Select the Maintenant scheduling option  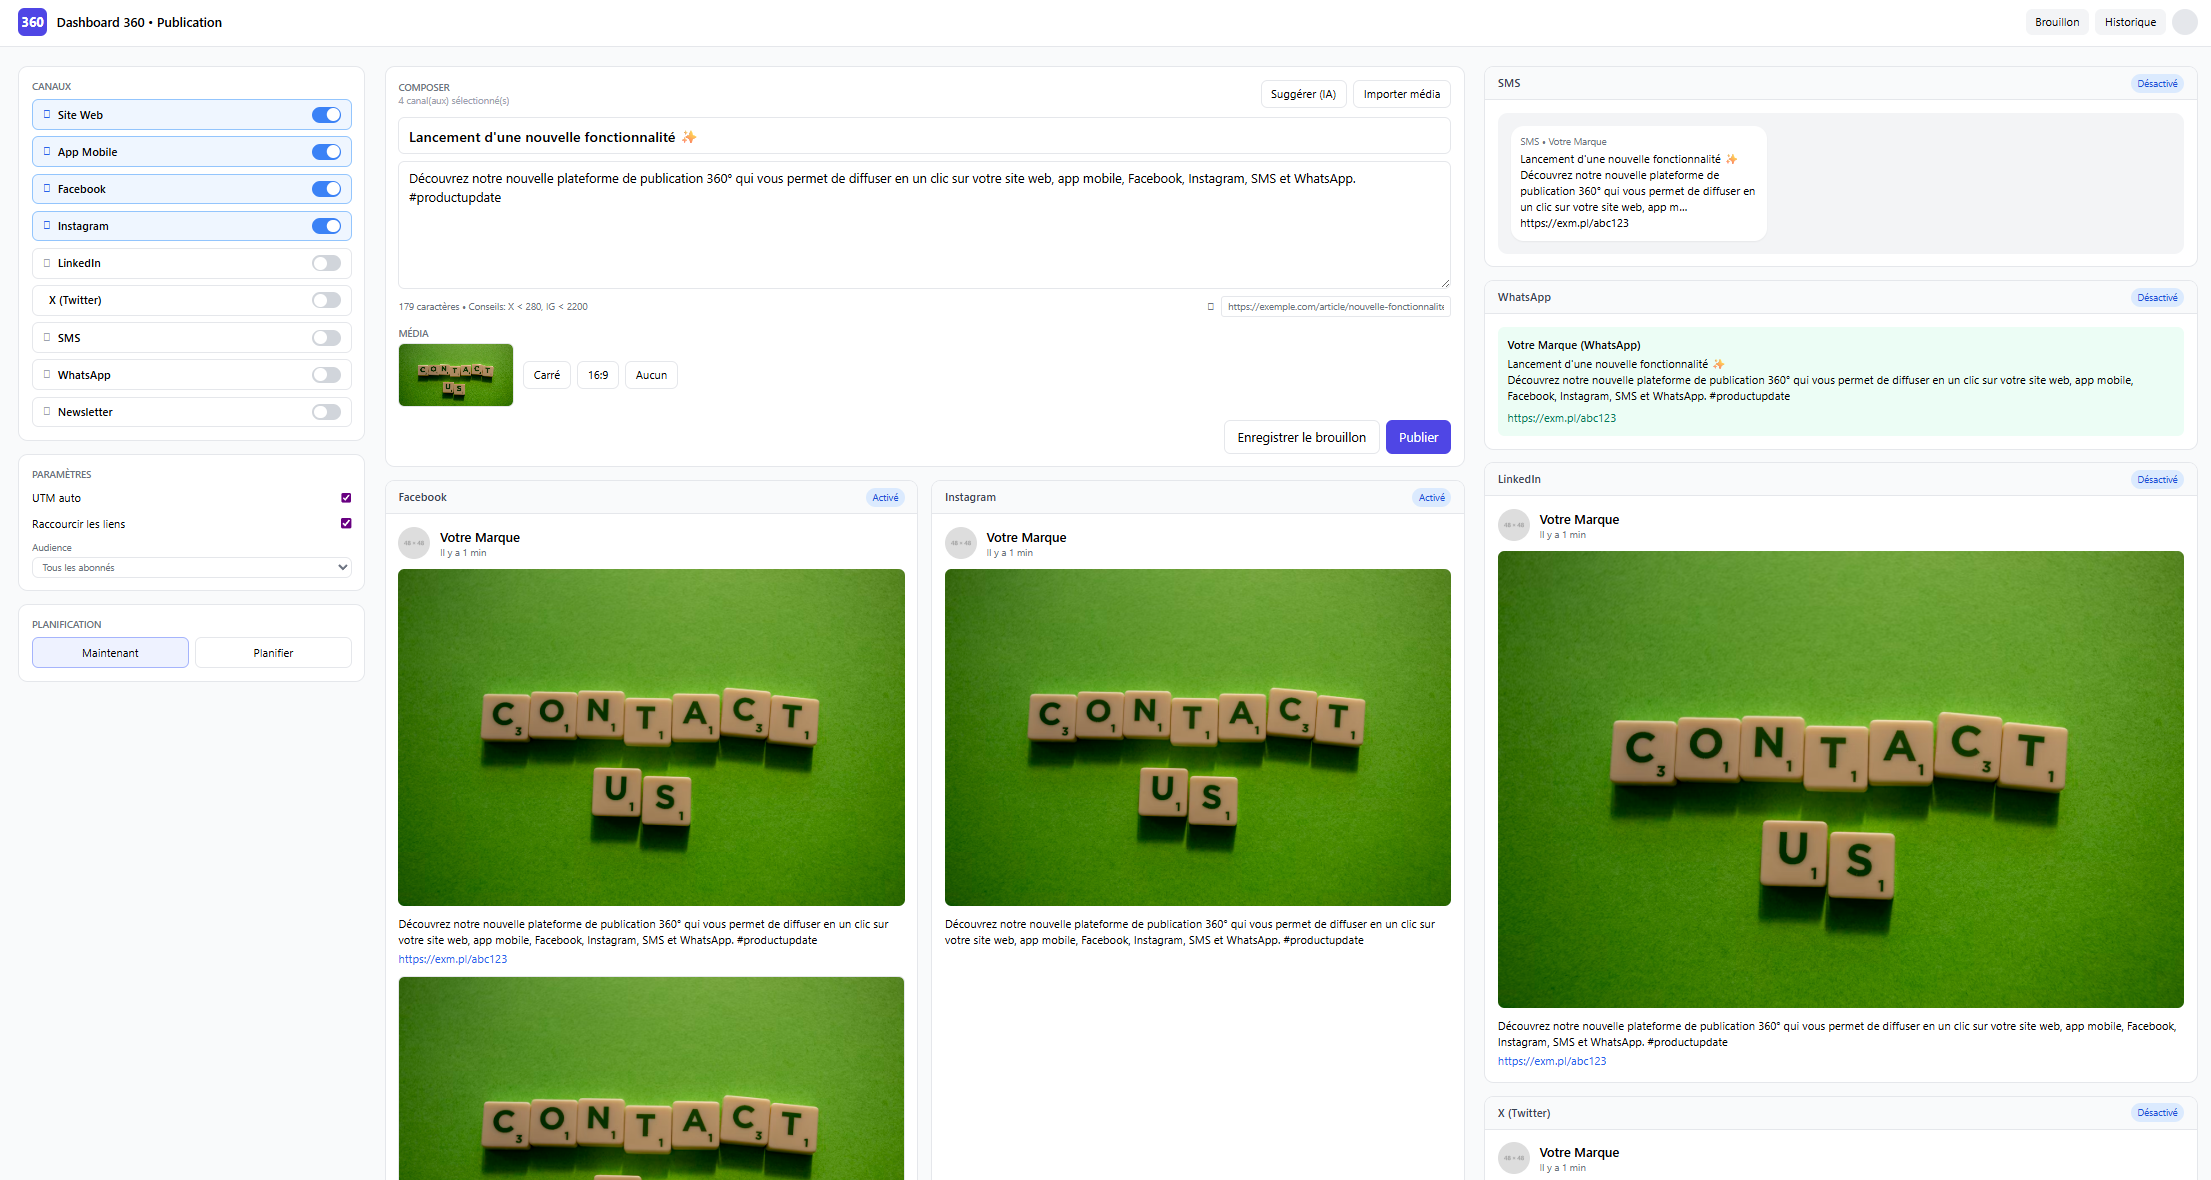(x=110, y=653)
